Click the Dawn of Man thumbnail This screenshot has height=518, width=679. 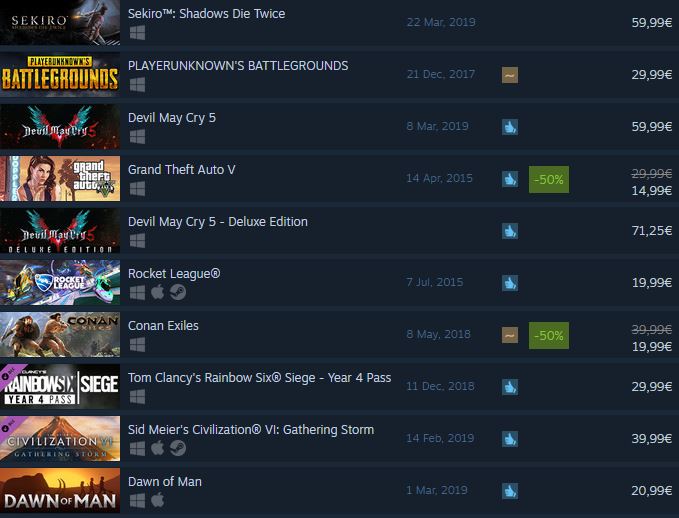point(60,490)
